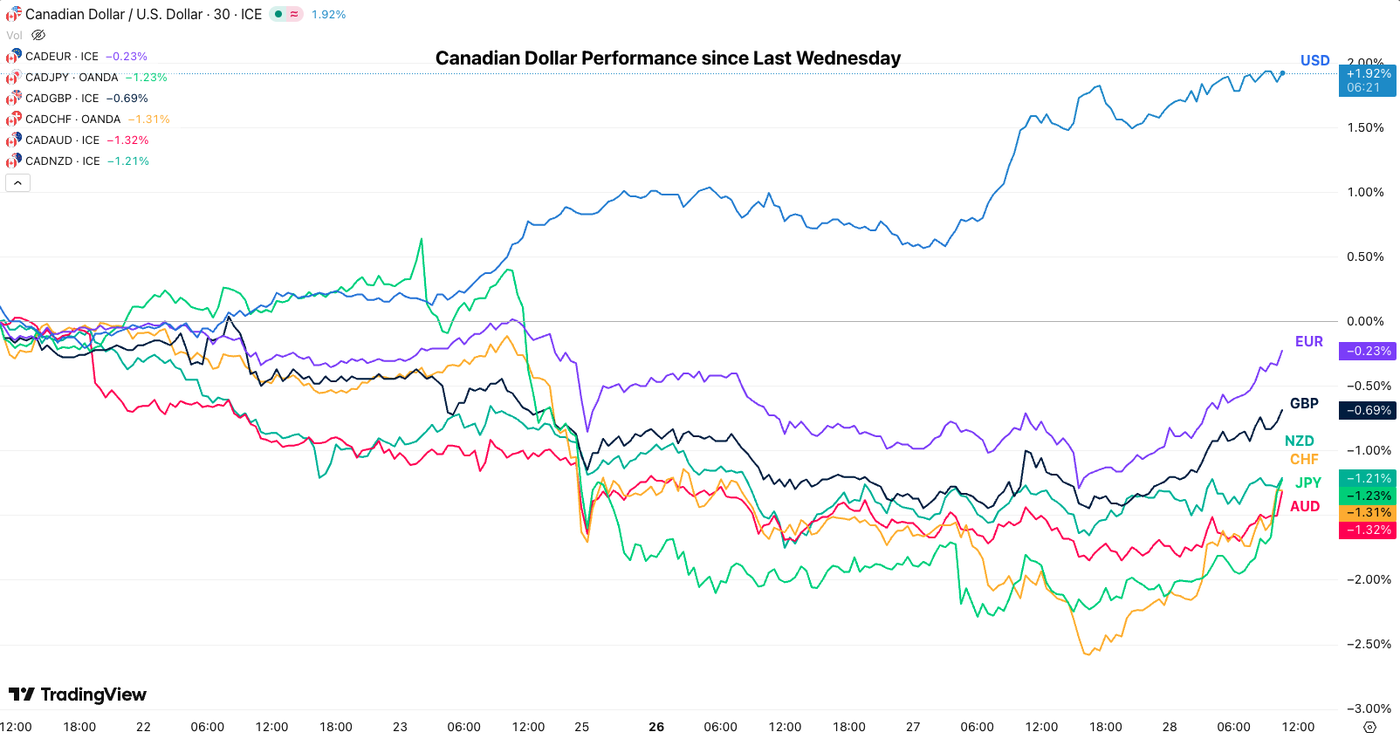Collapse the symbol legend panel
The height and width of the screenshot is (739, 1400).
point(17,183)
